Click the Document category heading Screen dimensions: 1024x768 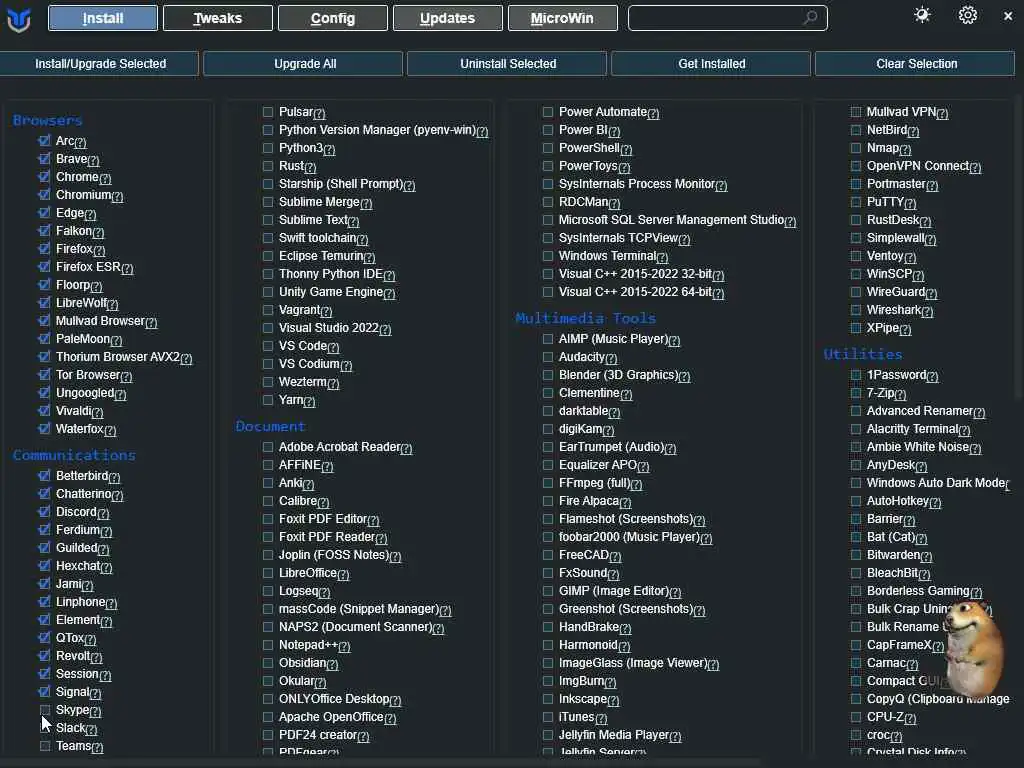point(270,426)
